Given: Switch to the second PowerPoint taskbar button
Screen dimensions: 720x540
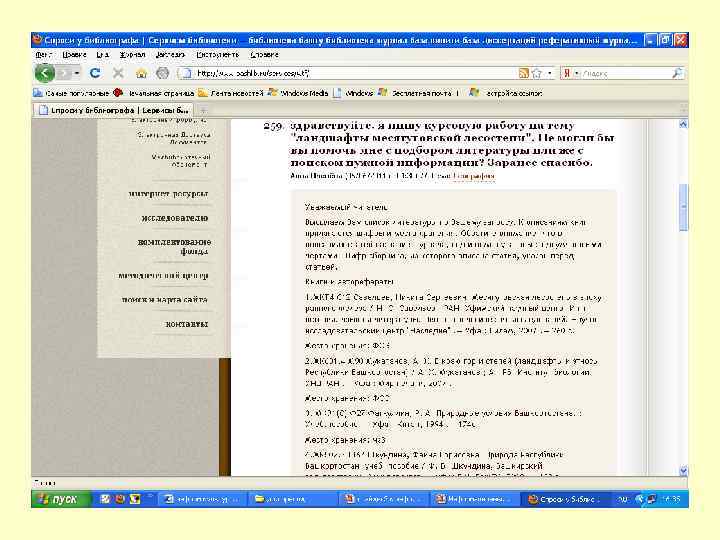Looking at the screenshot, I should pyautogui.click(x=475, y=499).
